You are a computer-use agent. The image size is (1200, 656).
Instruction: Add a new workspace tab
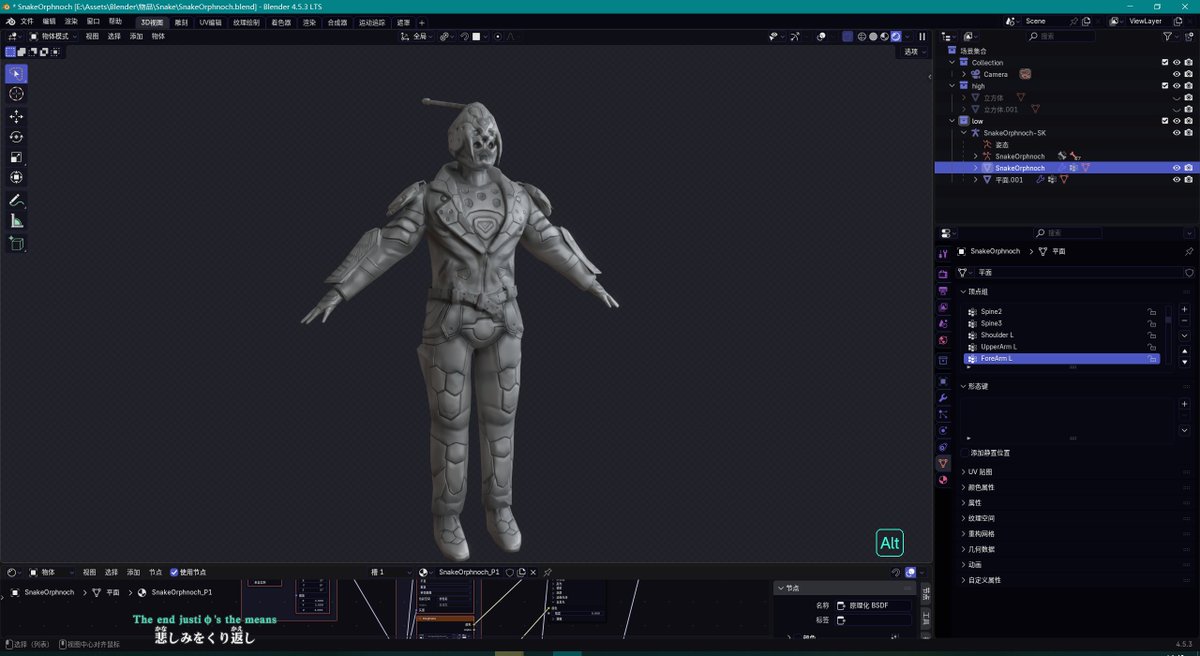coord(421,22)
